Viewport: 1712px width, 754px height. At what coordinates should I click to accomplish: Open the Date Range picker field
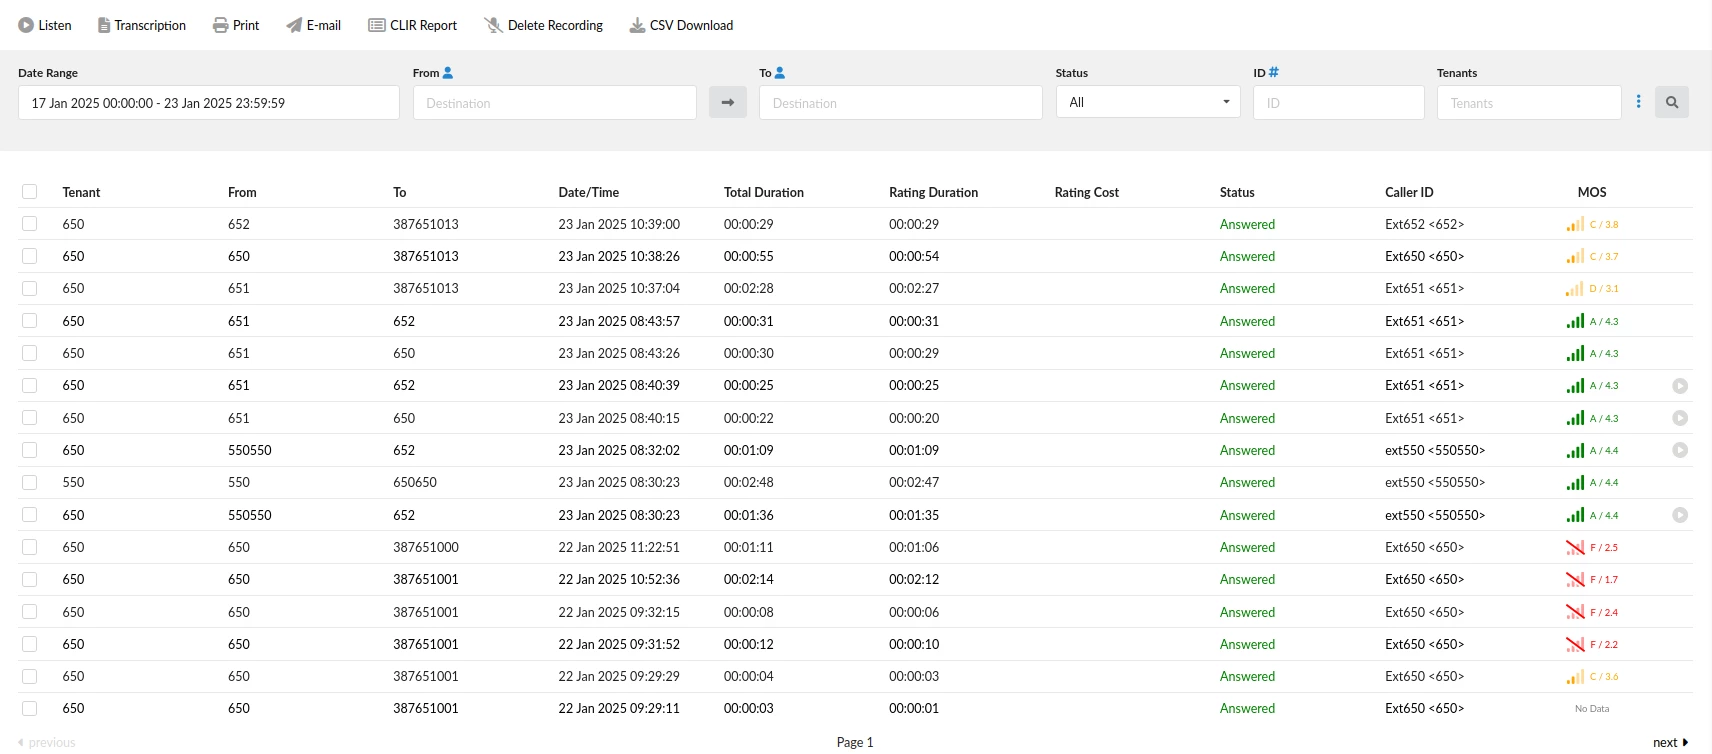(x=208, y=103)
